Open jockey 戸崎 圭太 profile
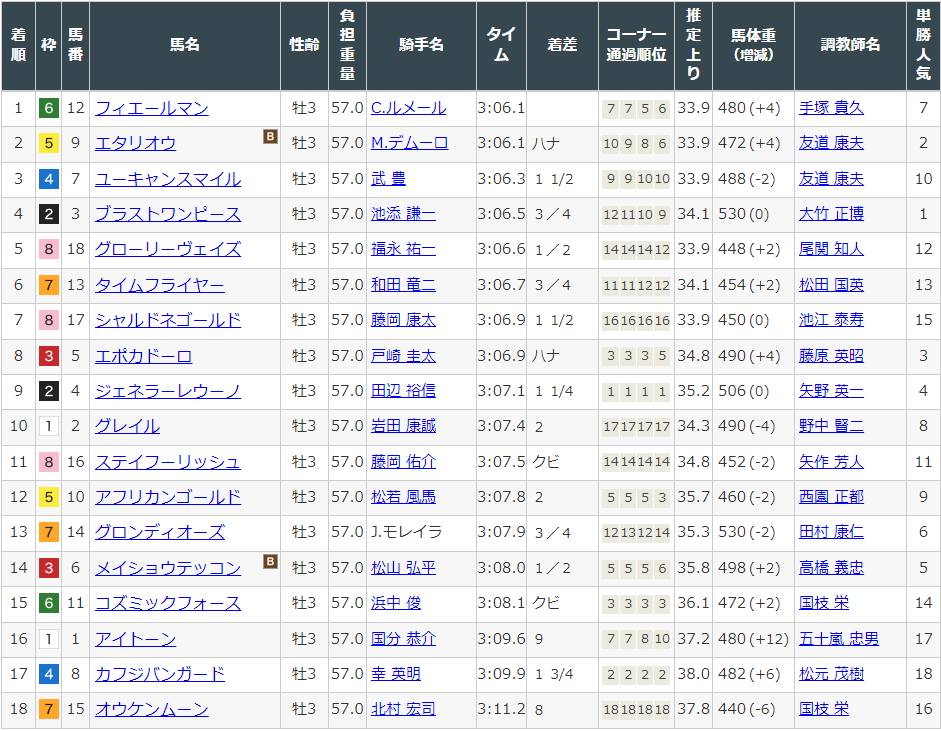The height and width of the screenshot is (731, 941). (403, 356)
